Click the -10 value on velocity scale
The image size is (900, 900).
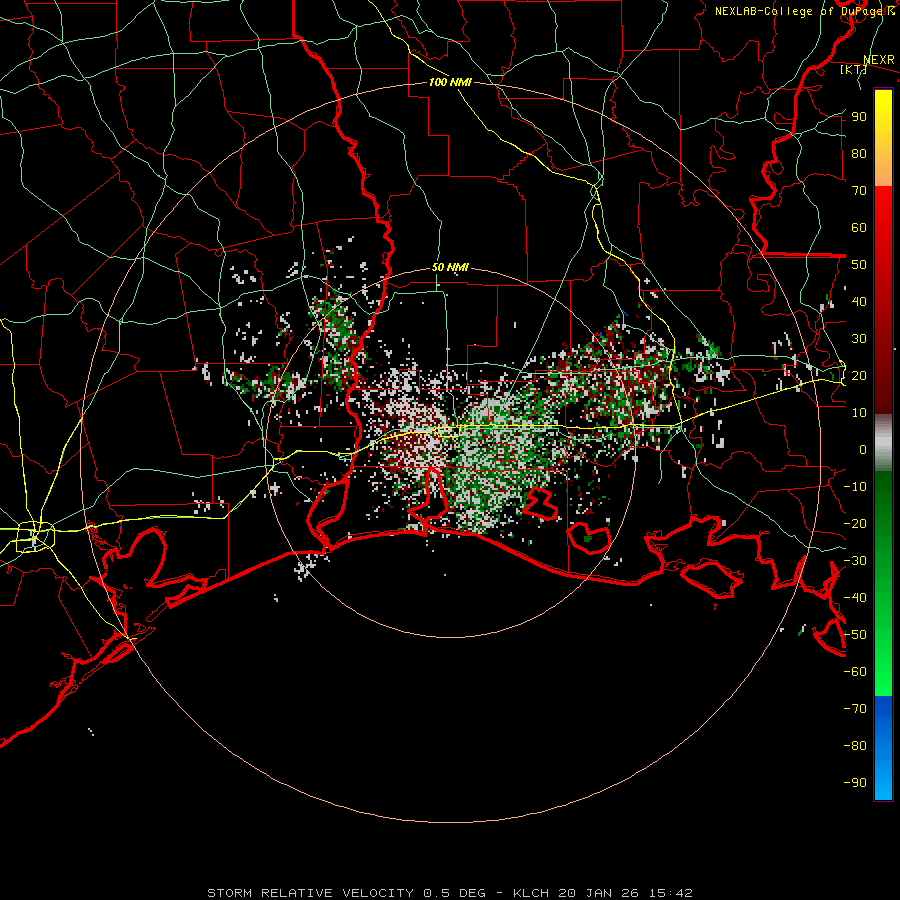pyautogui.click(x=855, y=487)
